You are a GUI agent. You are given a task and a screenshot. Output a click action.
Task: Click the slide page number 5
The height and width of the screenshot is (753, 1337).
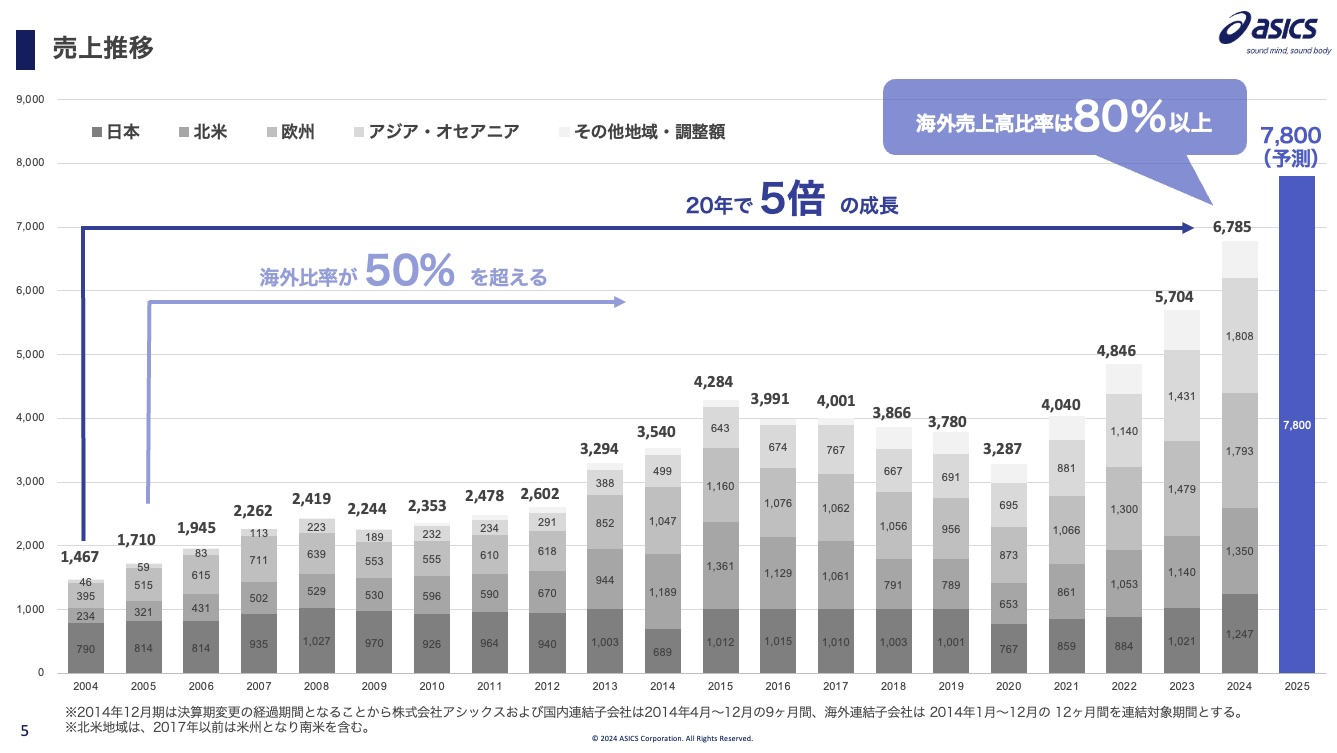[25, 731]
